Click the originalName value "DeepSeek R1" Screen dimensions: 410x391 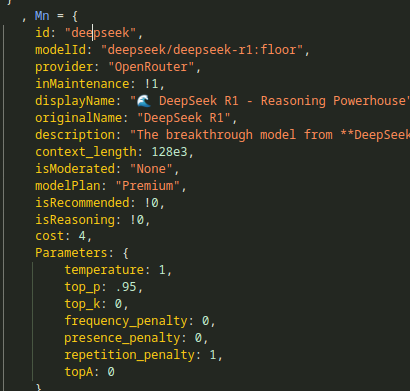point(184,118)
